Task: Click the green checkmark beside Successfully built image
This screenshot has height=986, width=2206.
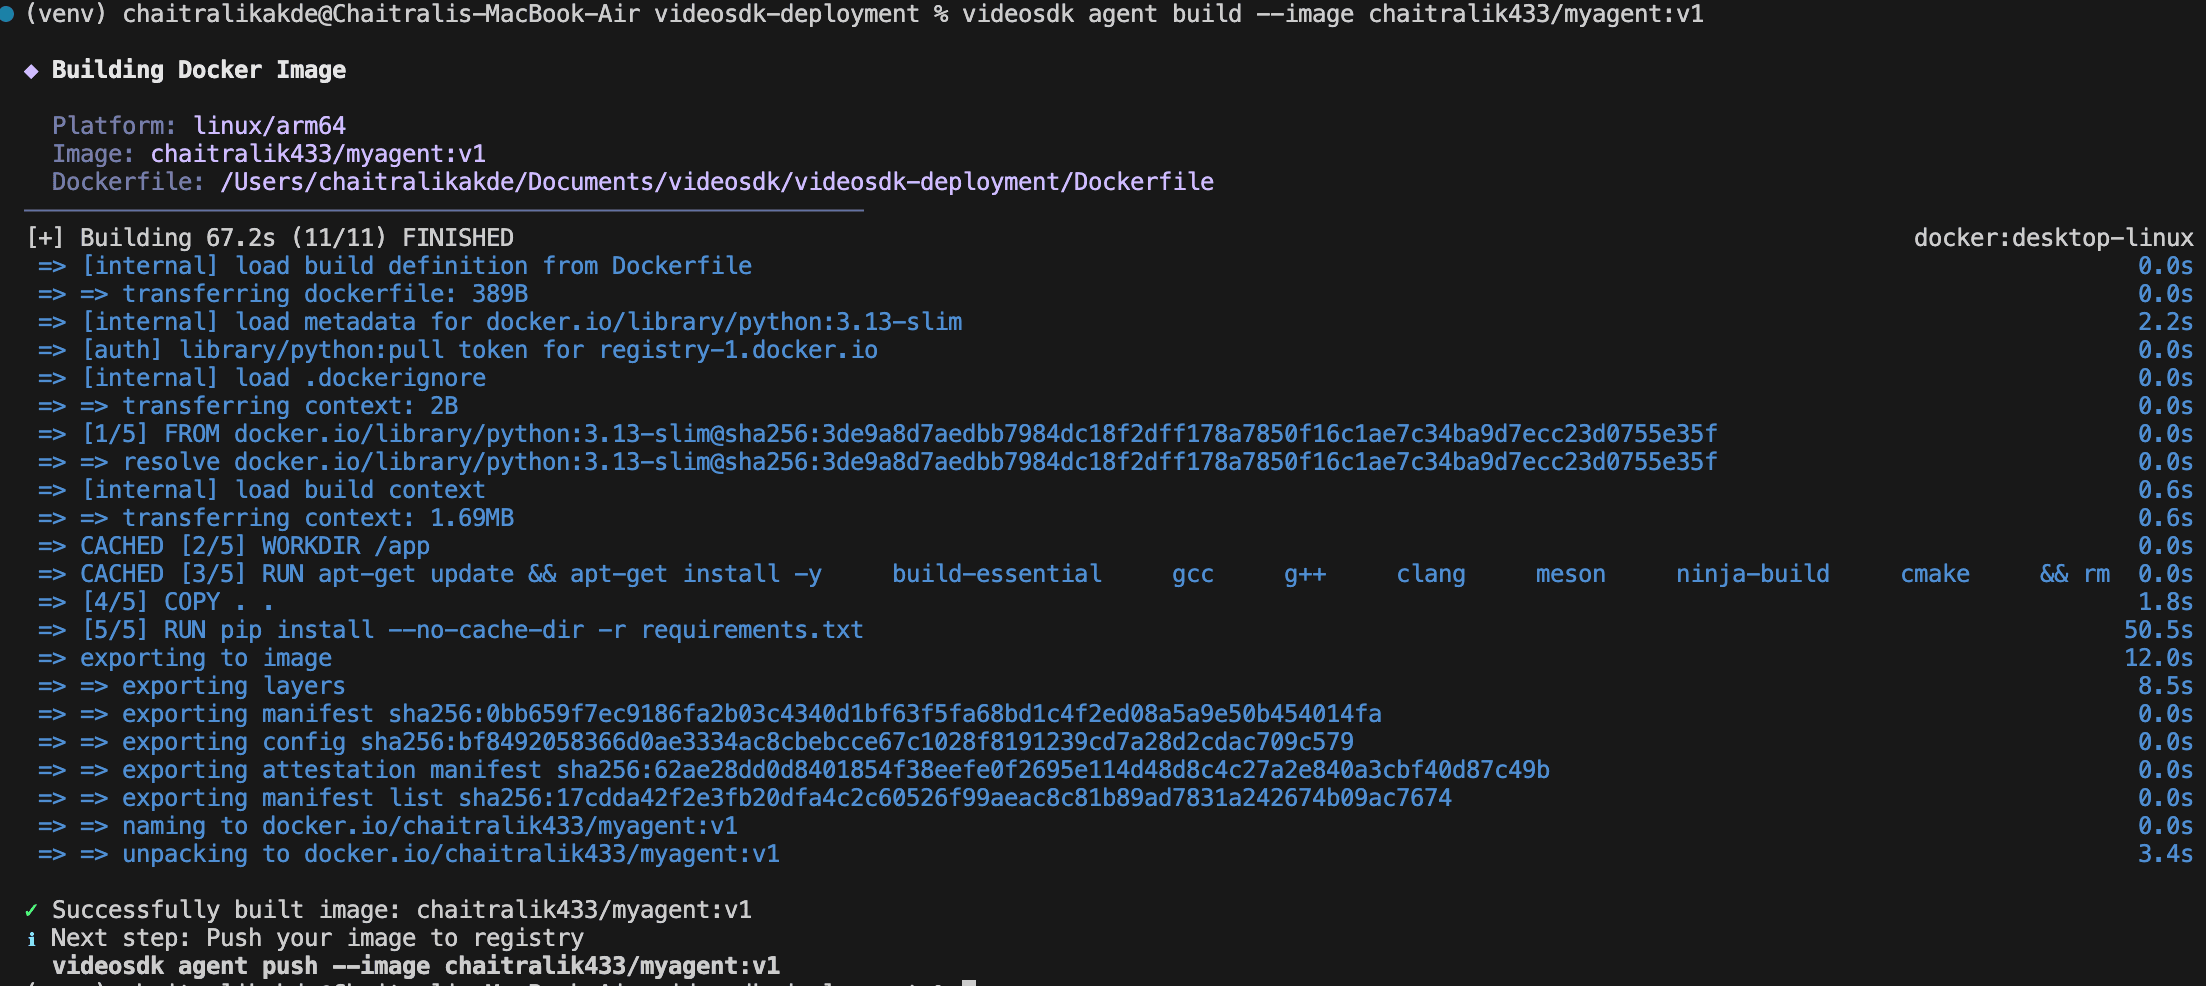Action: 31,910
